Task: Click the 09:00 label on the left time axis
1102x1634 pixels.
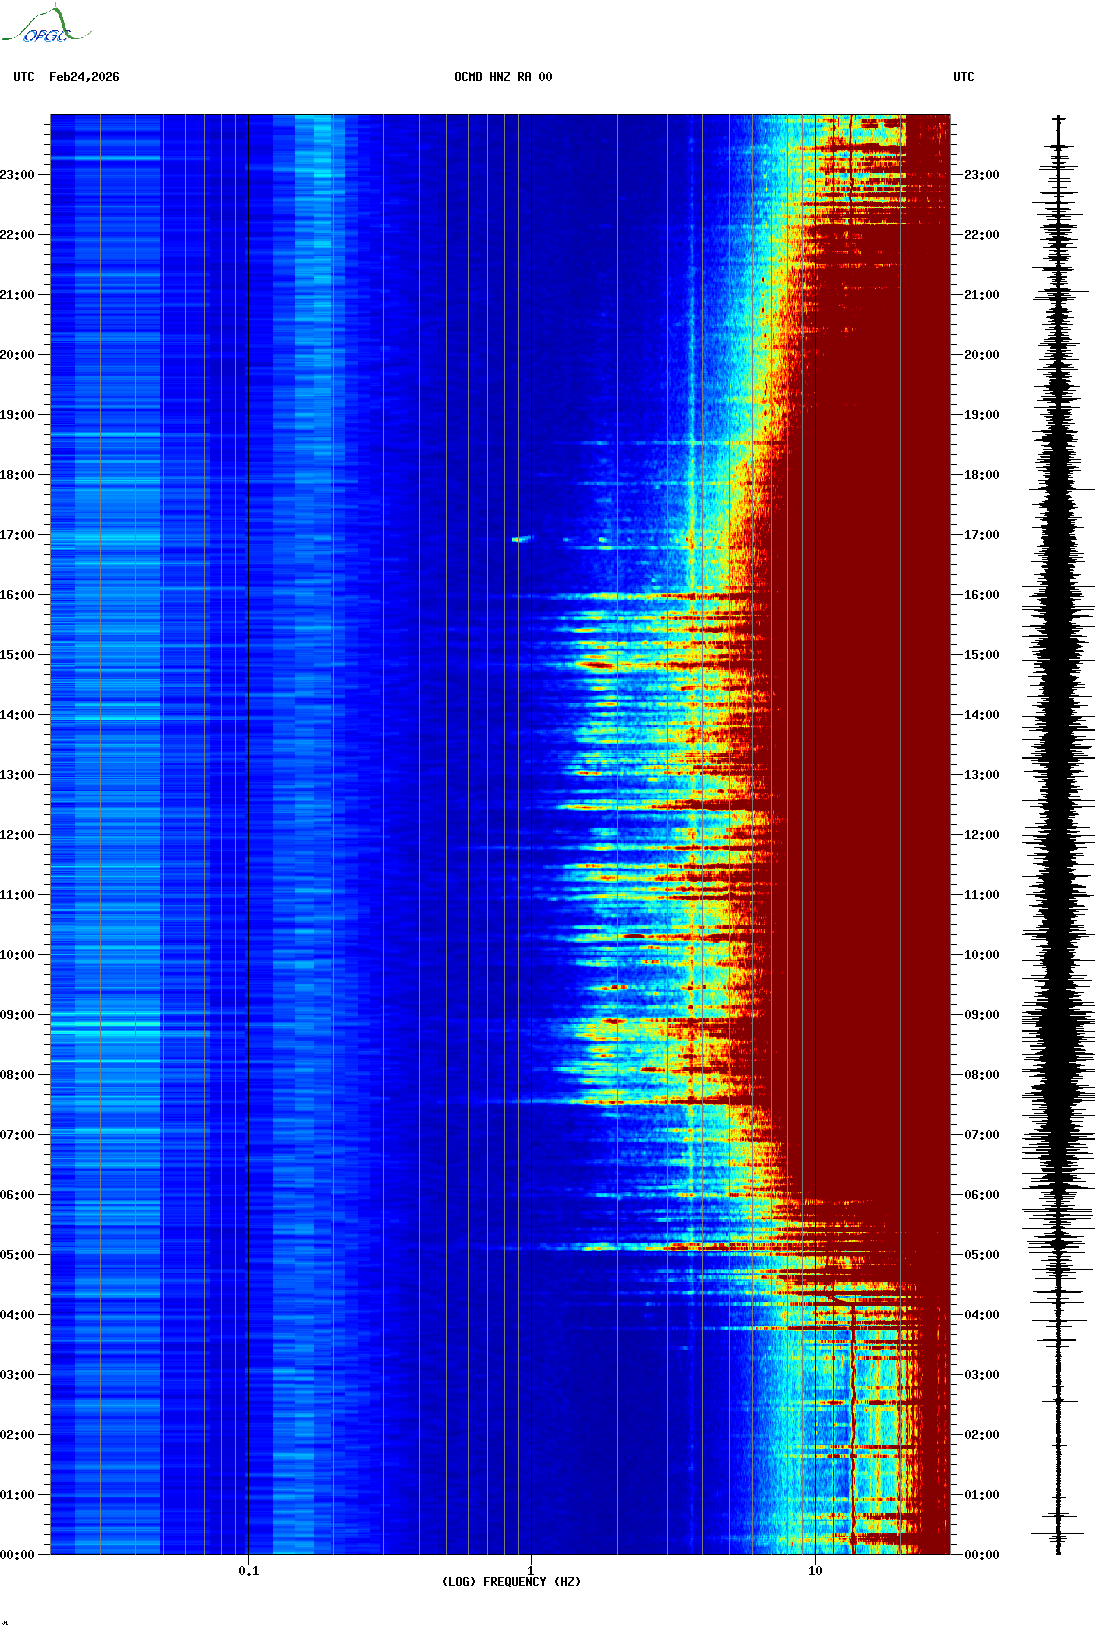Action: 17,1015
